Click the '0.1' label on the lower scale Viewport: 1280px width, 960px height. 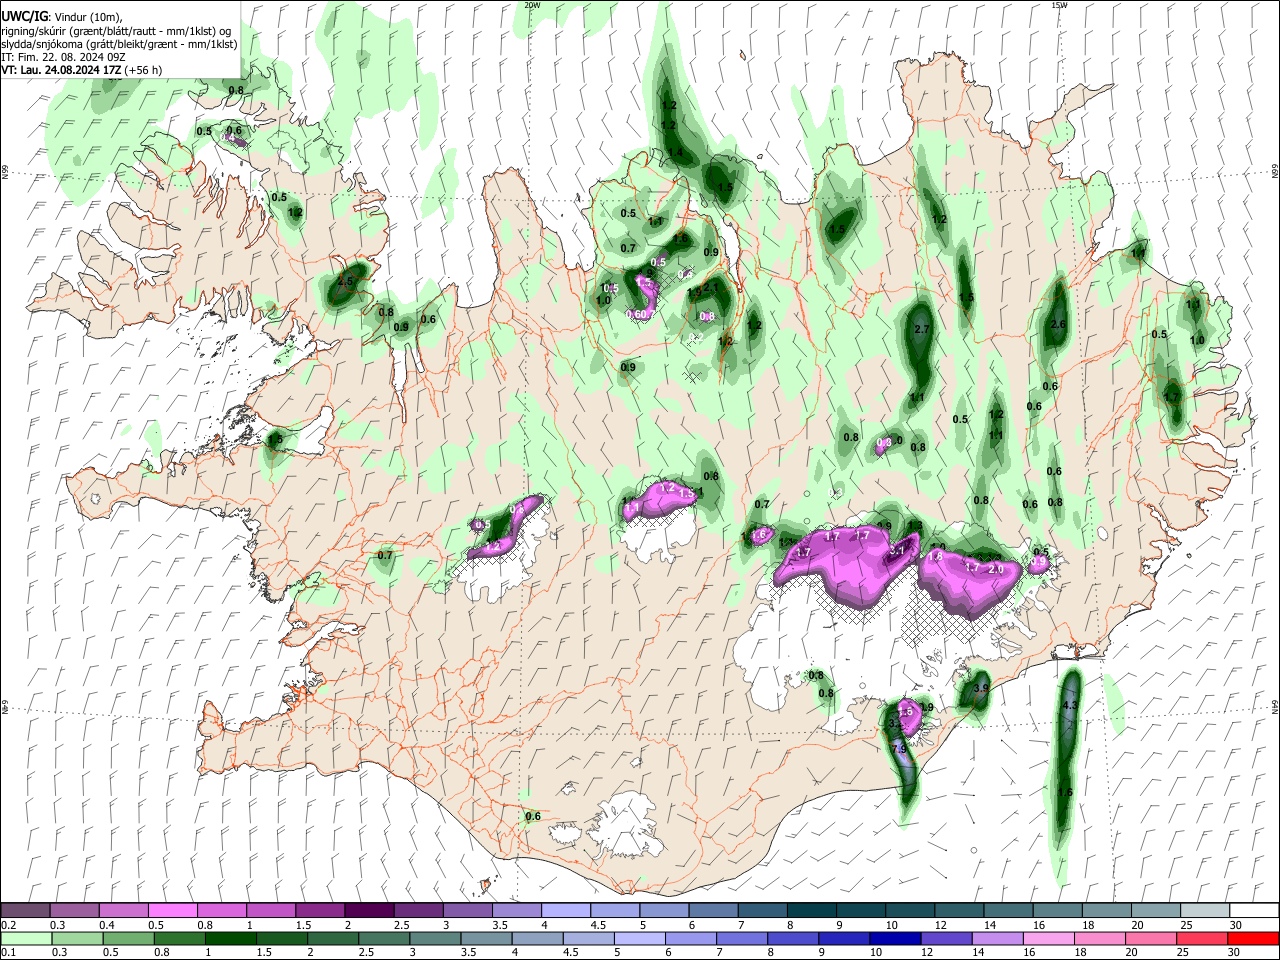8,953
